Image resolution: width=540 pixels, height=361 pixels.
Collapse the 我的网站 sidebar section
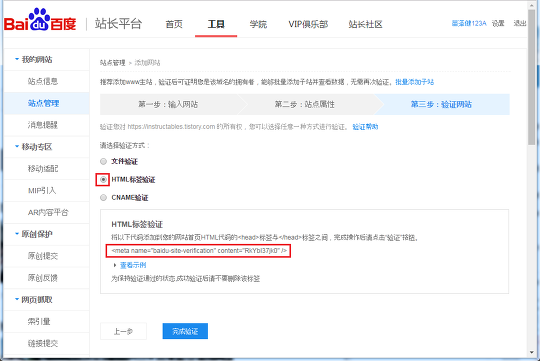point(34,60)
